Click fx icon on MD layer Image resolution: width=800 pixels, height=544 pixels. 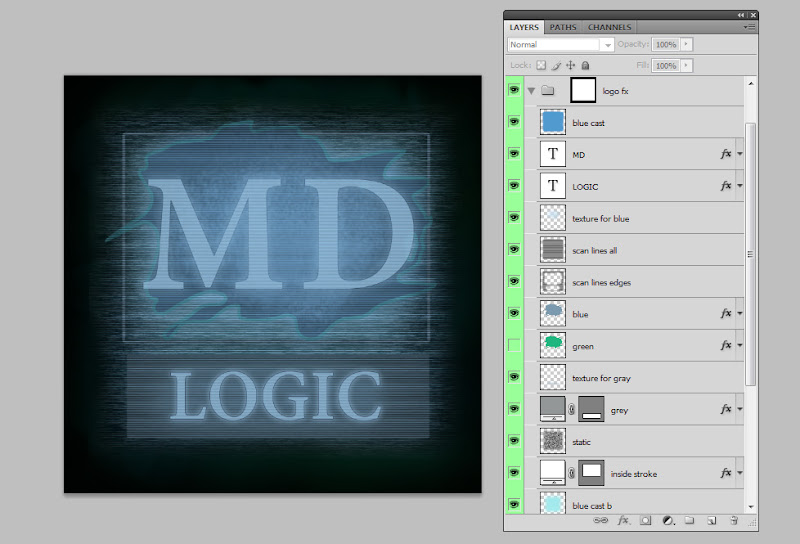tap(726, 154)
